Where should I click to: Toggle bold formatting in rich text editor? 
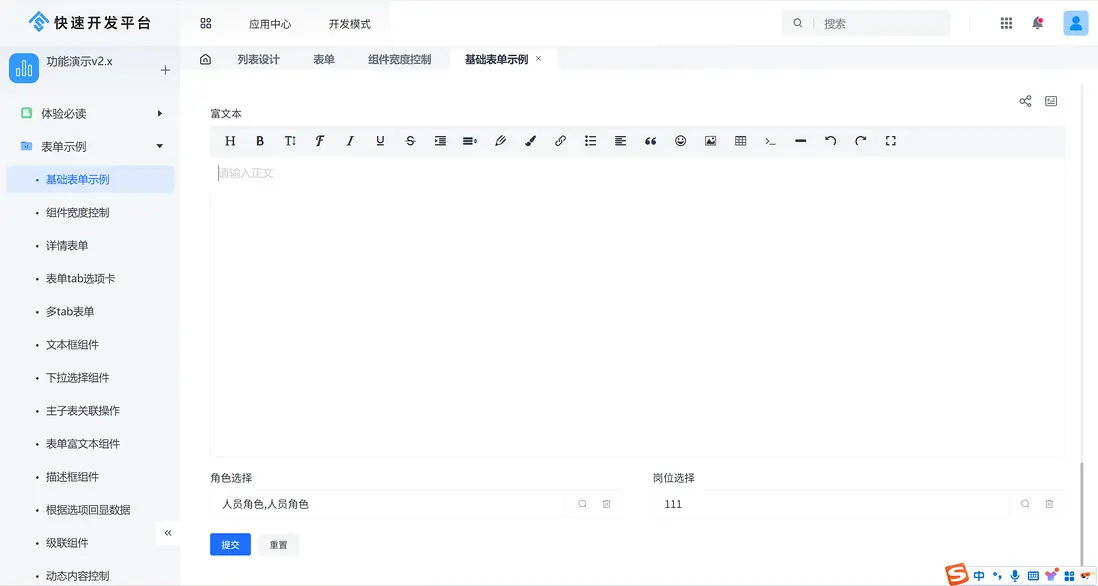(260, 141)
